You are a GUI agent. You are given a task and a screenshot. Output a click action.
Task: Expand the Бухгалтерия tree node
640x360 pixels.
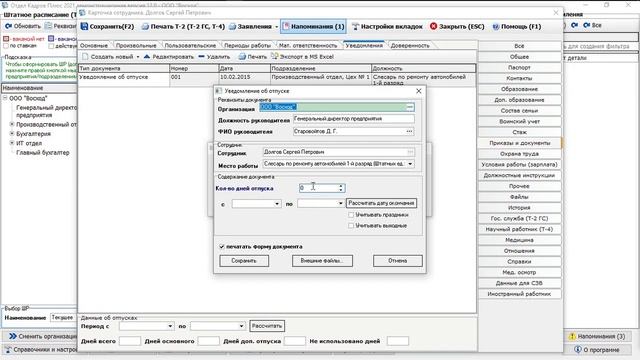point(12,133)
